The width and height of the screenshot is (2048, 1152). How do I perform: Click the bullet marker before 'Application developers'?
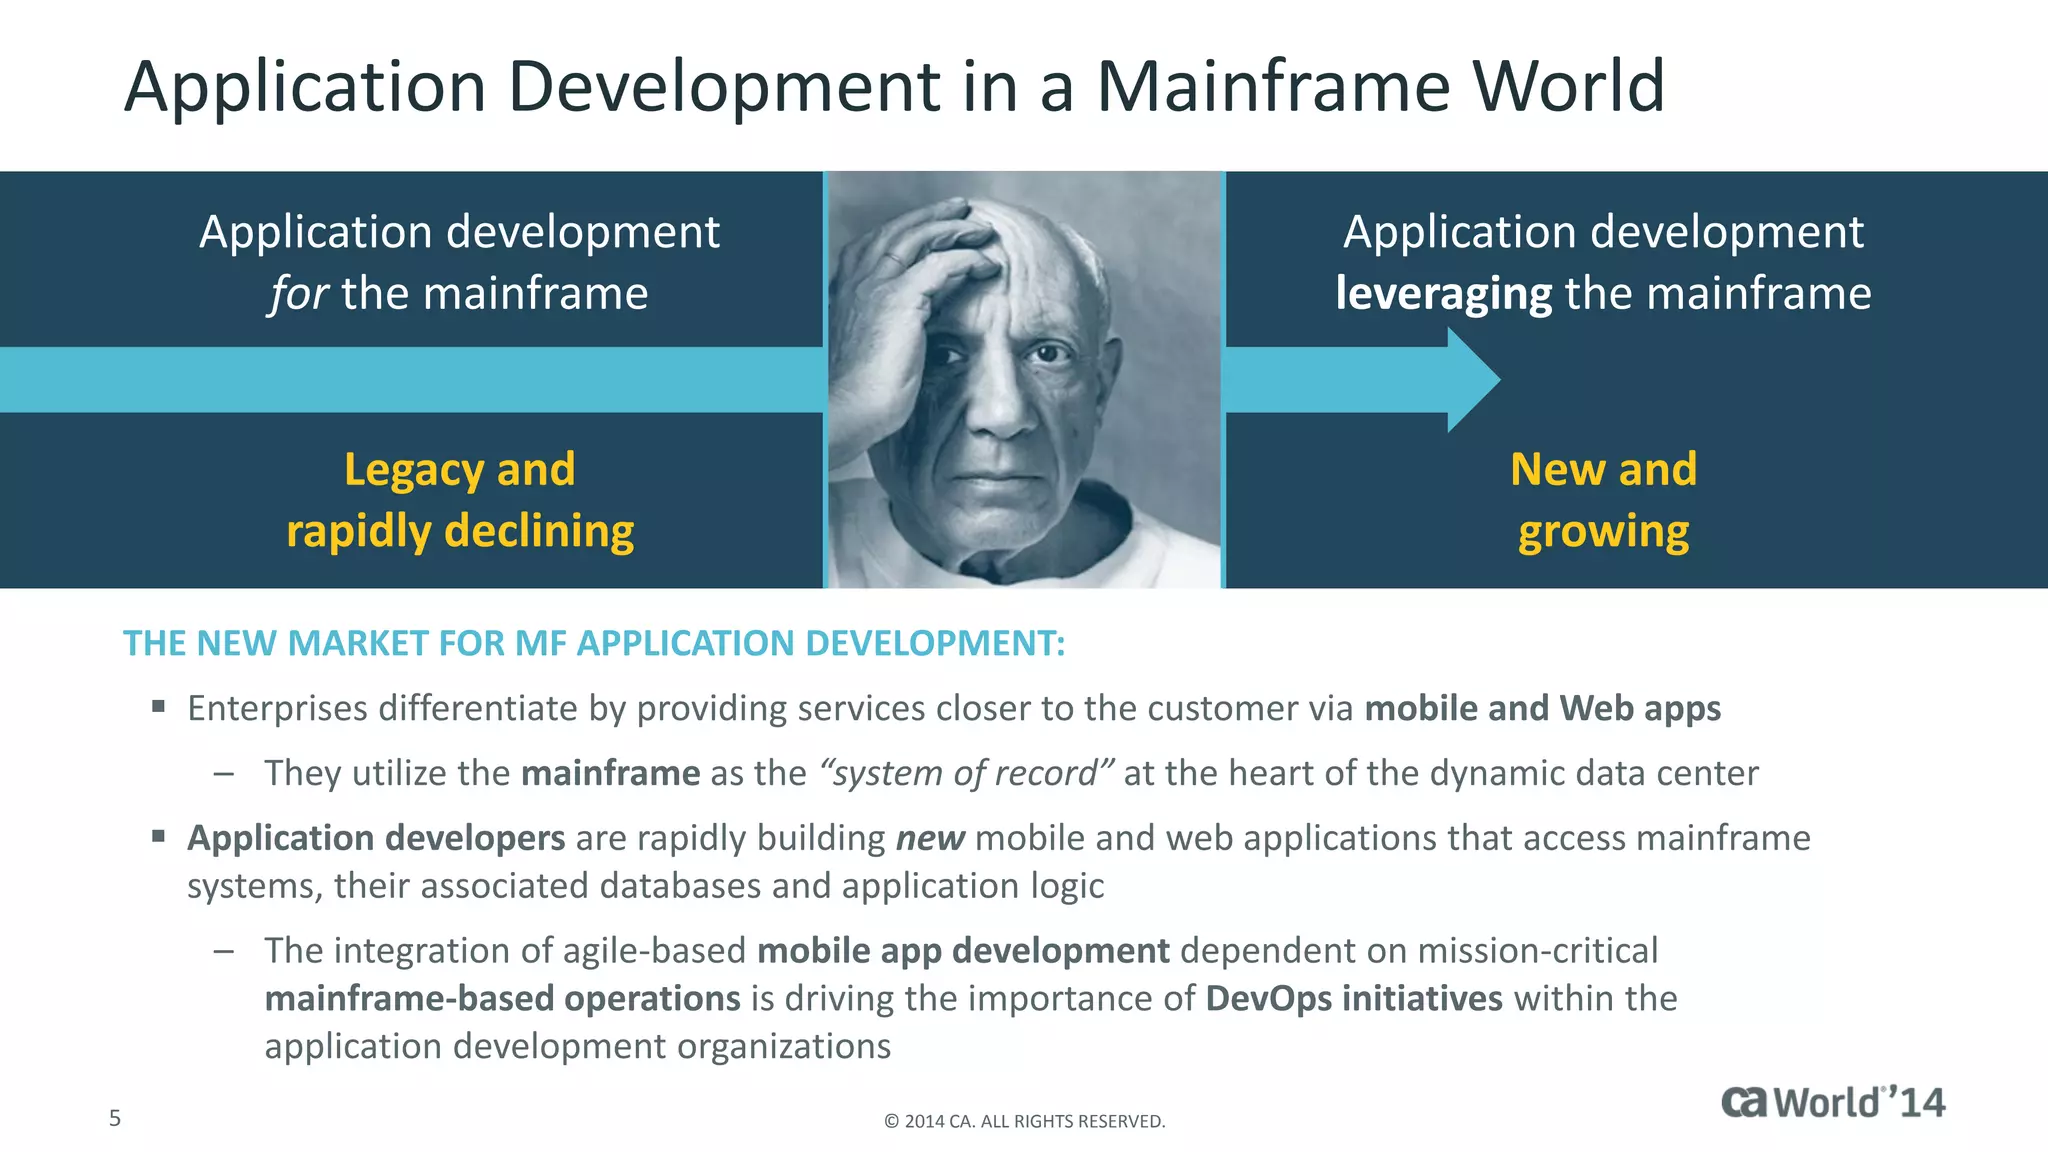[x=158, y=836]
